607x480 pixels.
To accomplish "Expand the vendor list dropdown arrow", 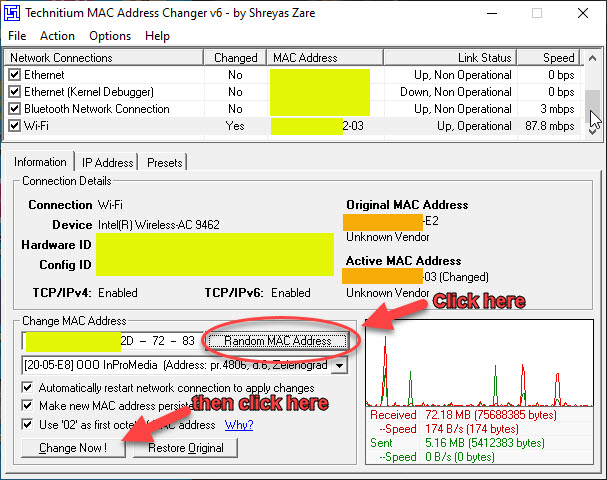I will [340, 365].
